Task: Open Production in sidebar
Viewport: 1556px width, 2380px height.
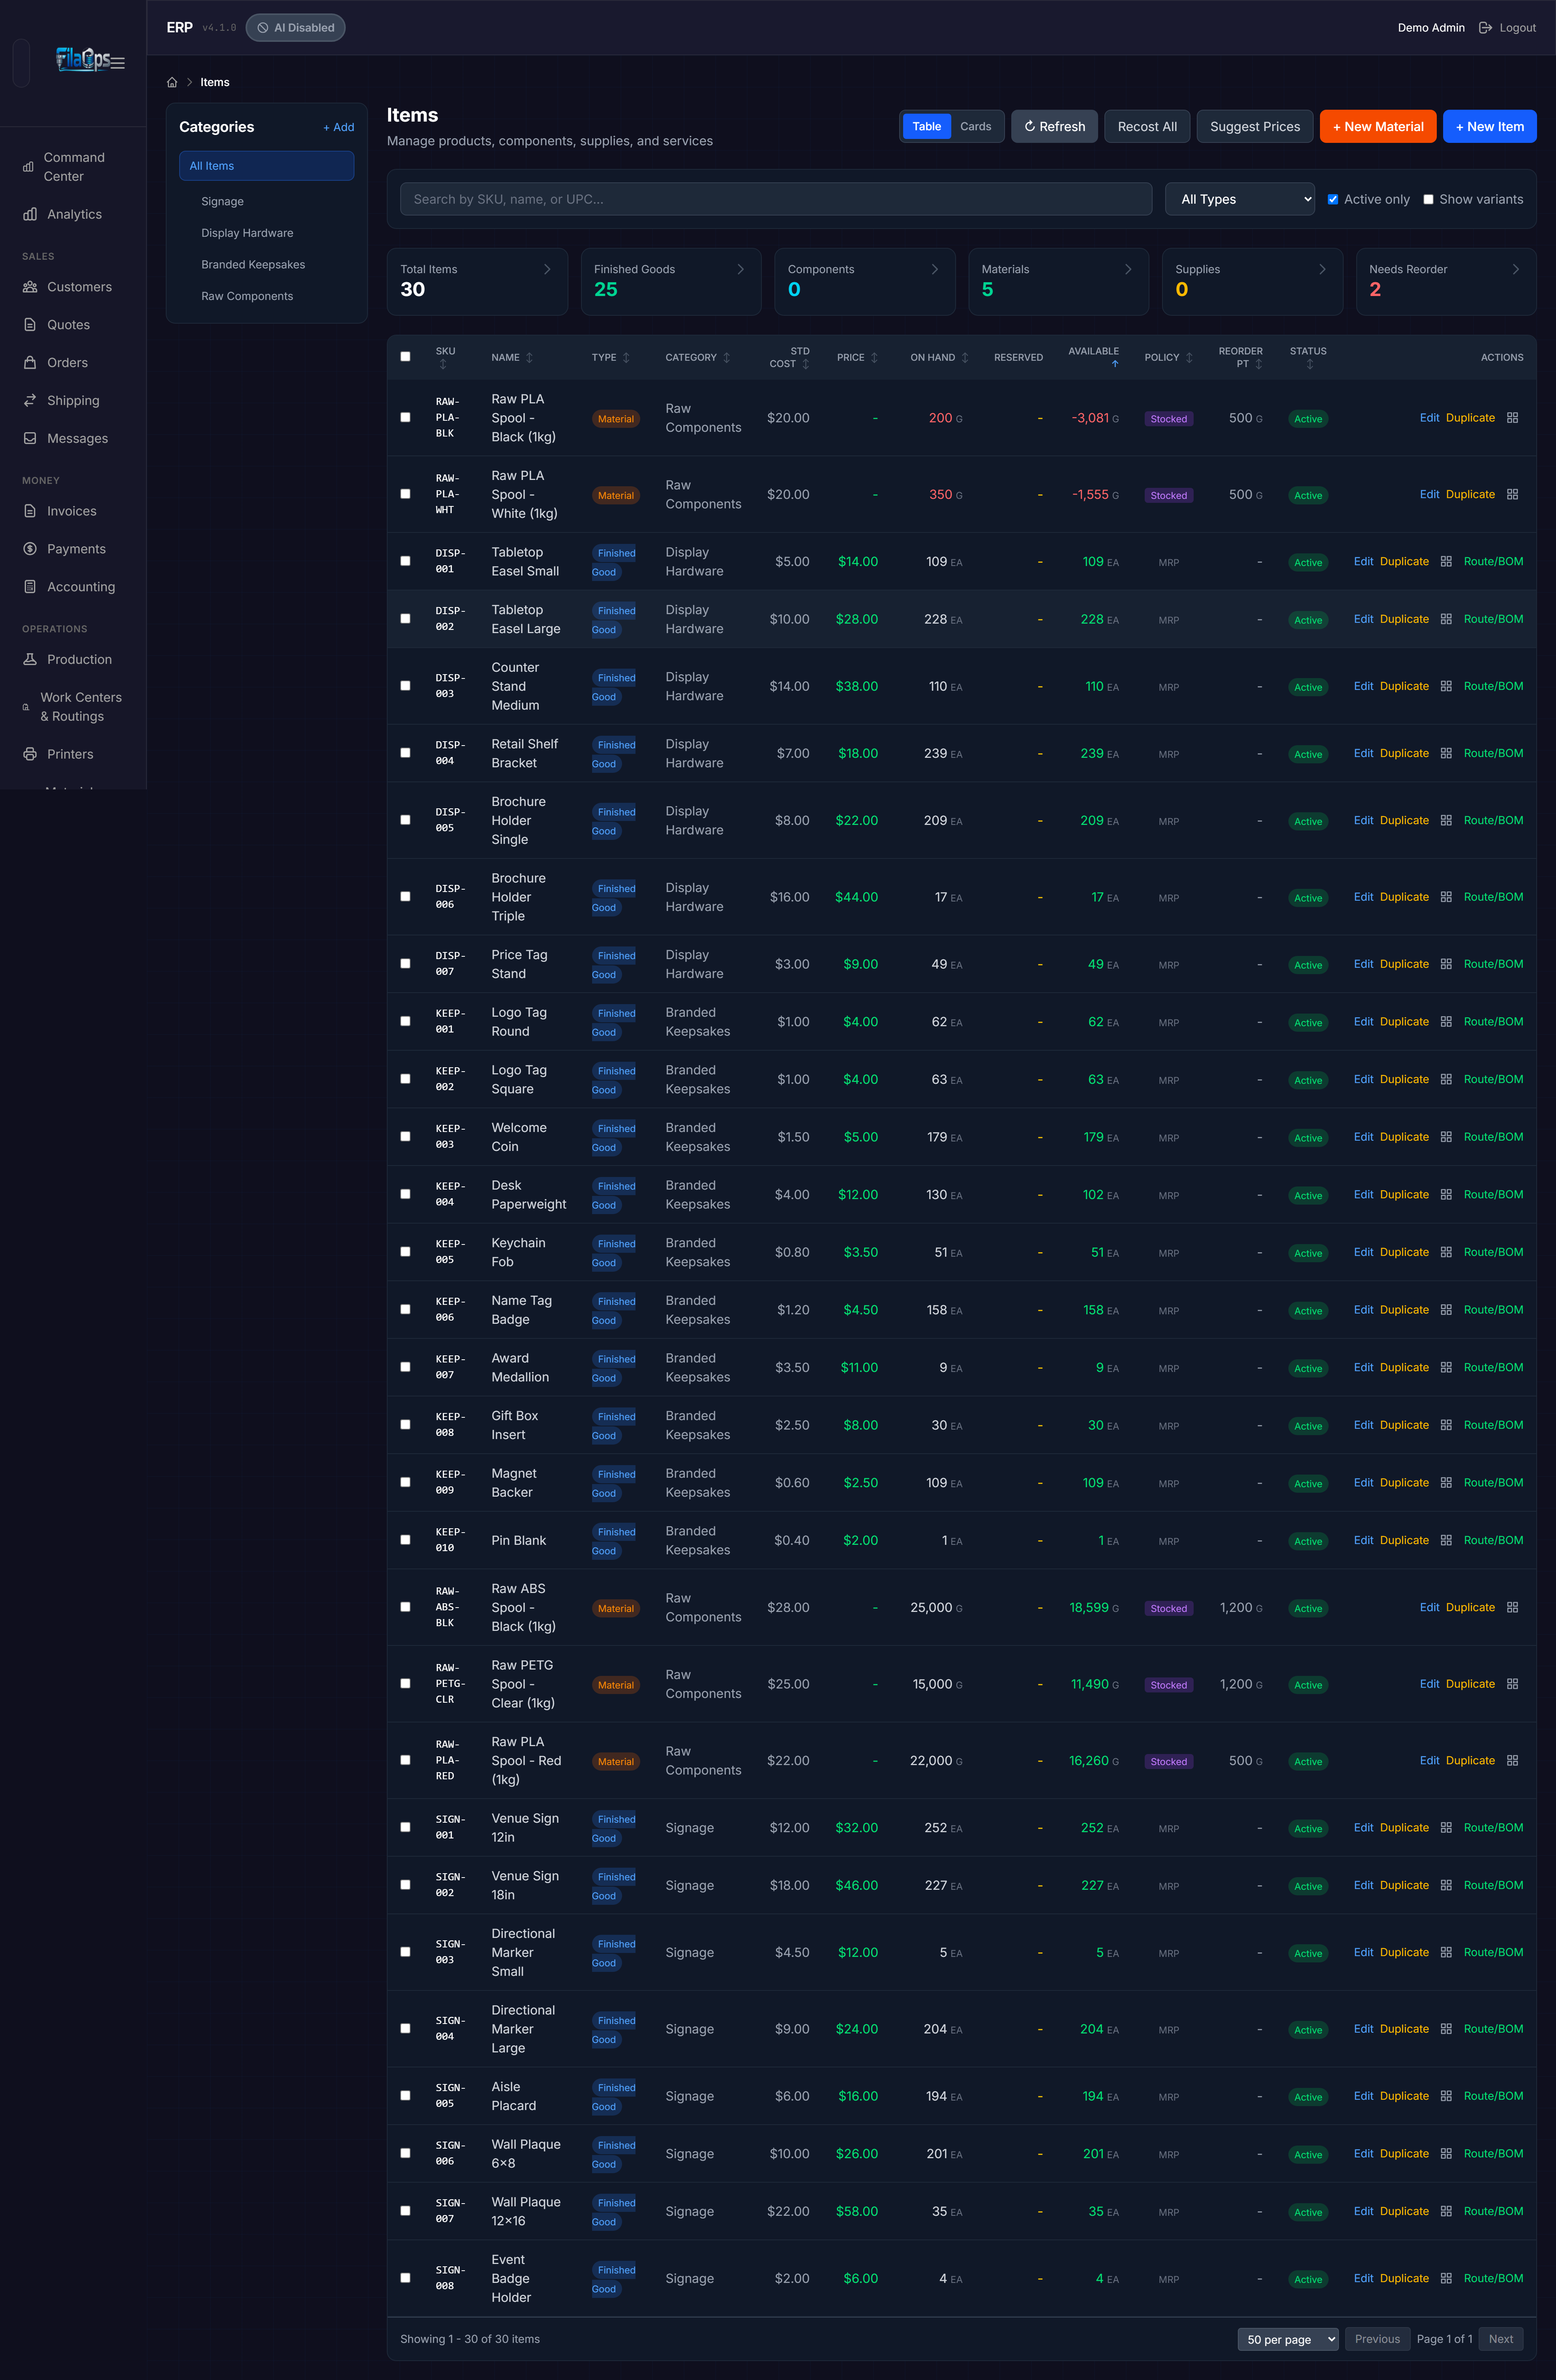Action: click(x=73, y=660)
